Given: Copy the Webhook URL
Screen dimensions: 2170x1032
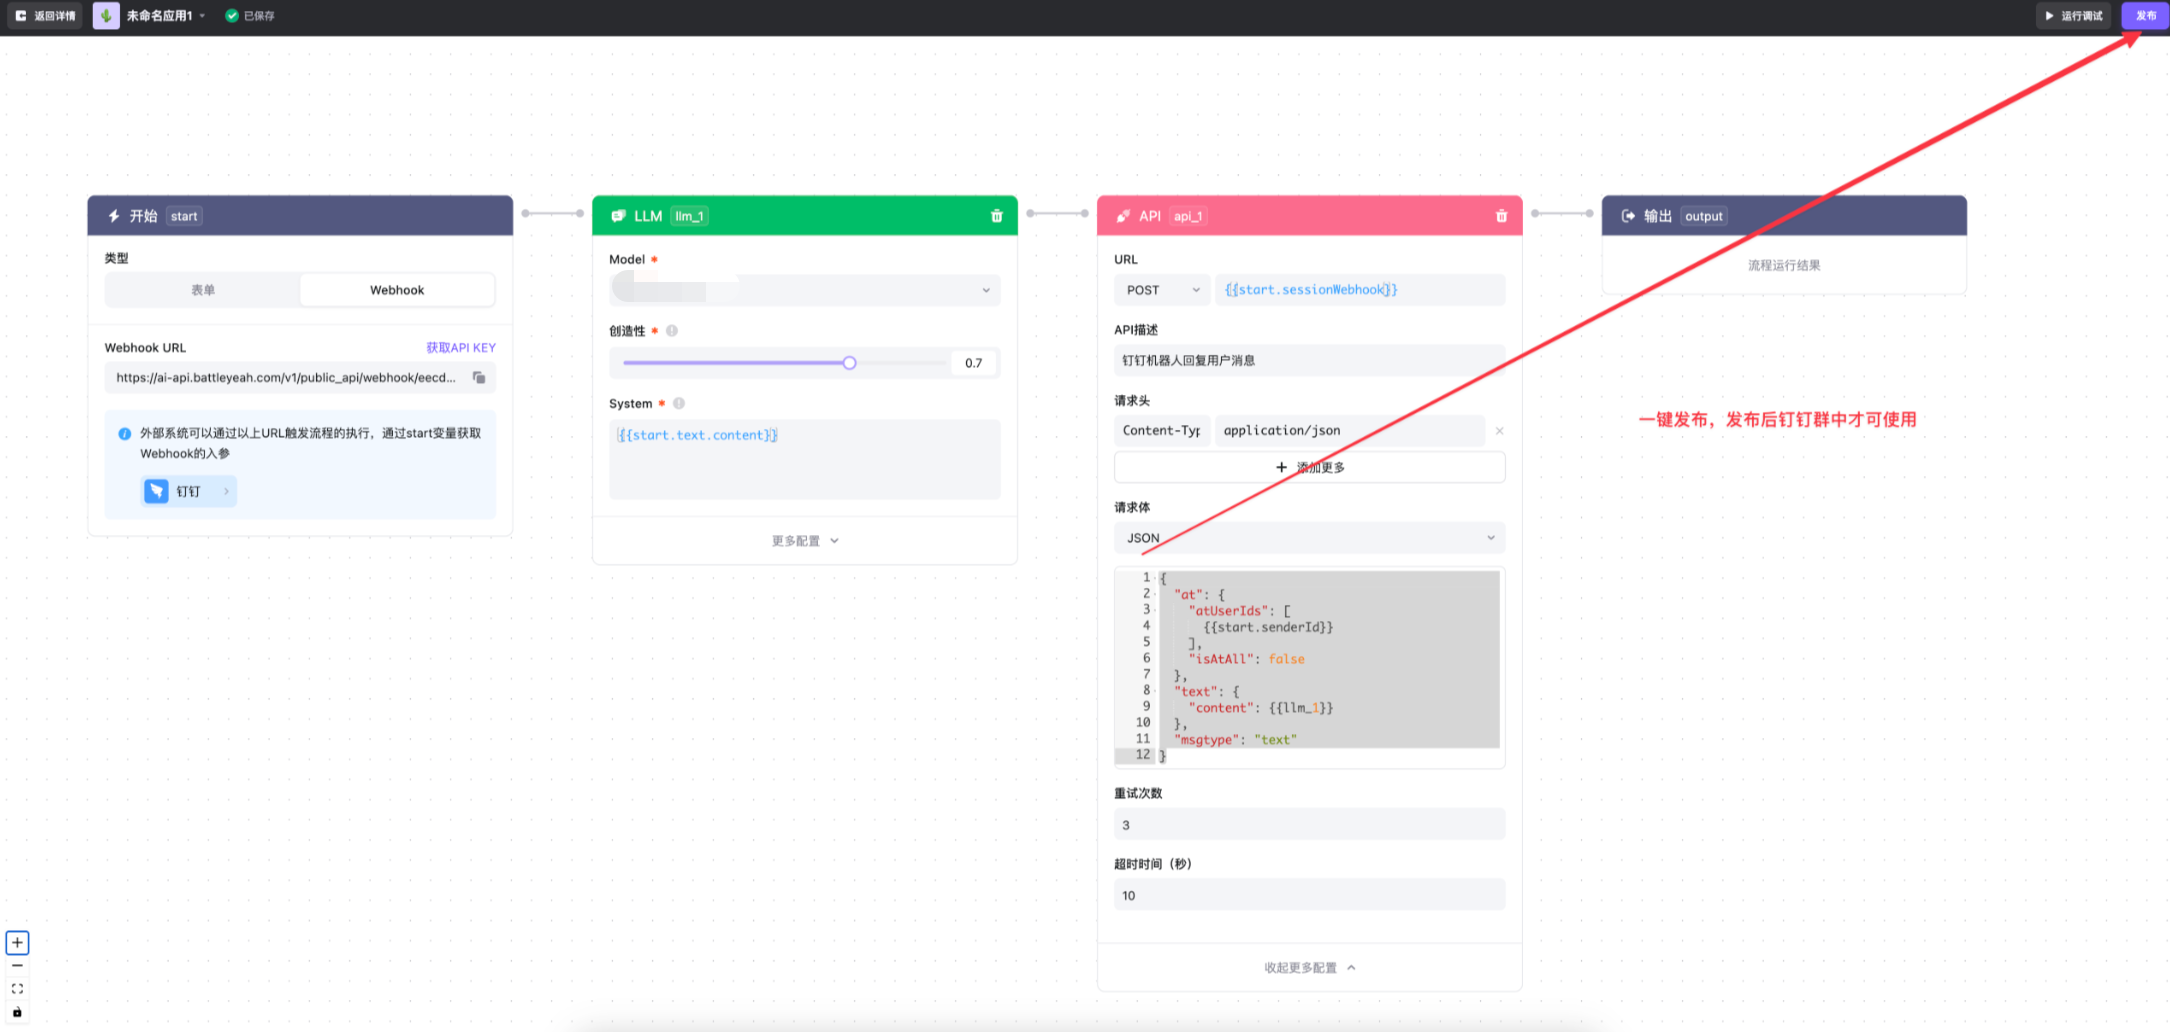Looking at the screenshot, I should pyautogui.click(x=479, y=377).
